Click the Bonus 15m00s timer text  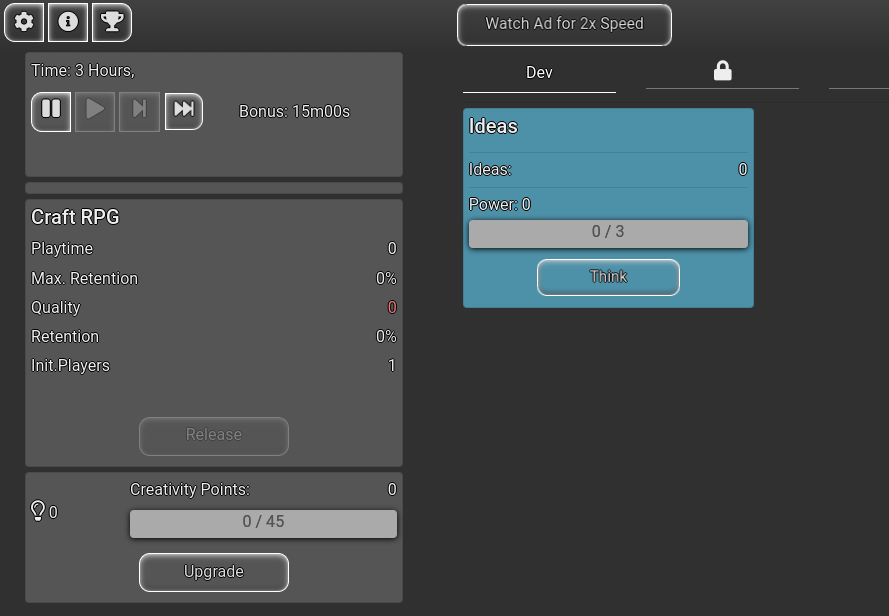click(x=294, y=112)
